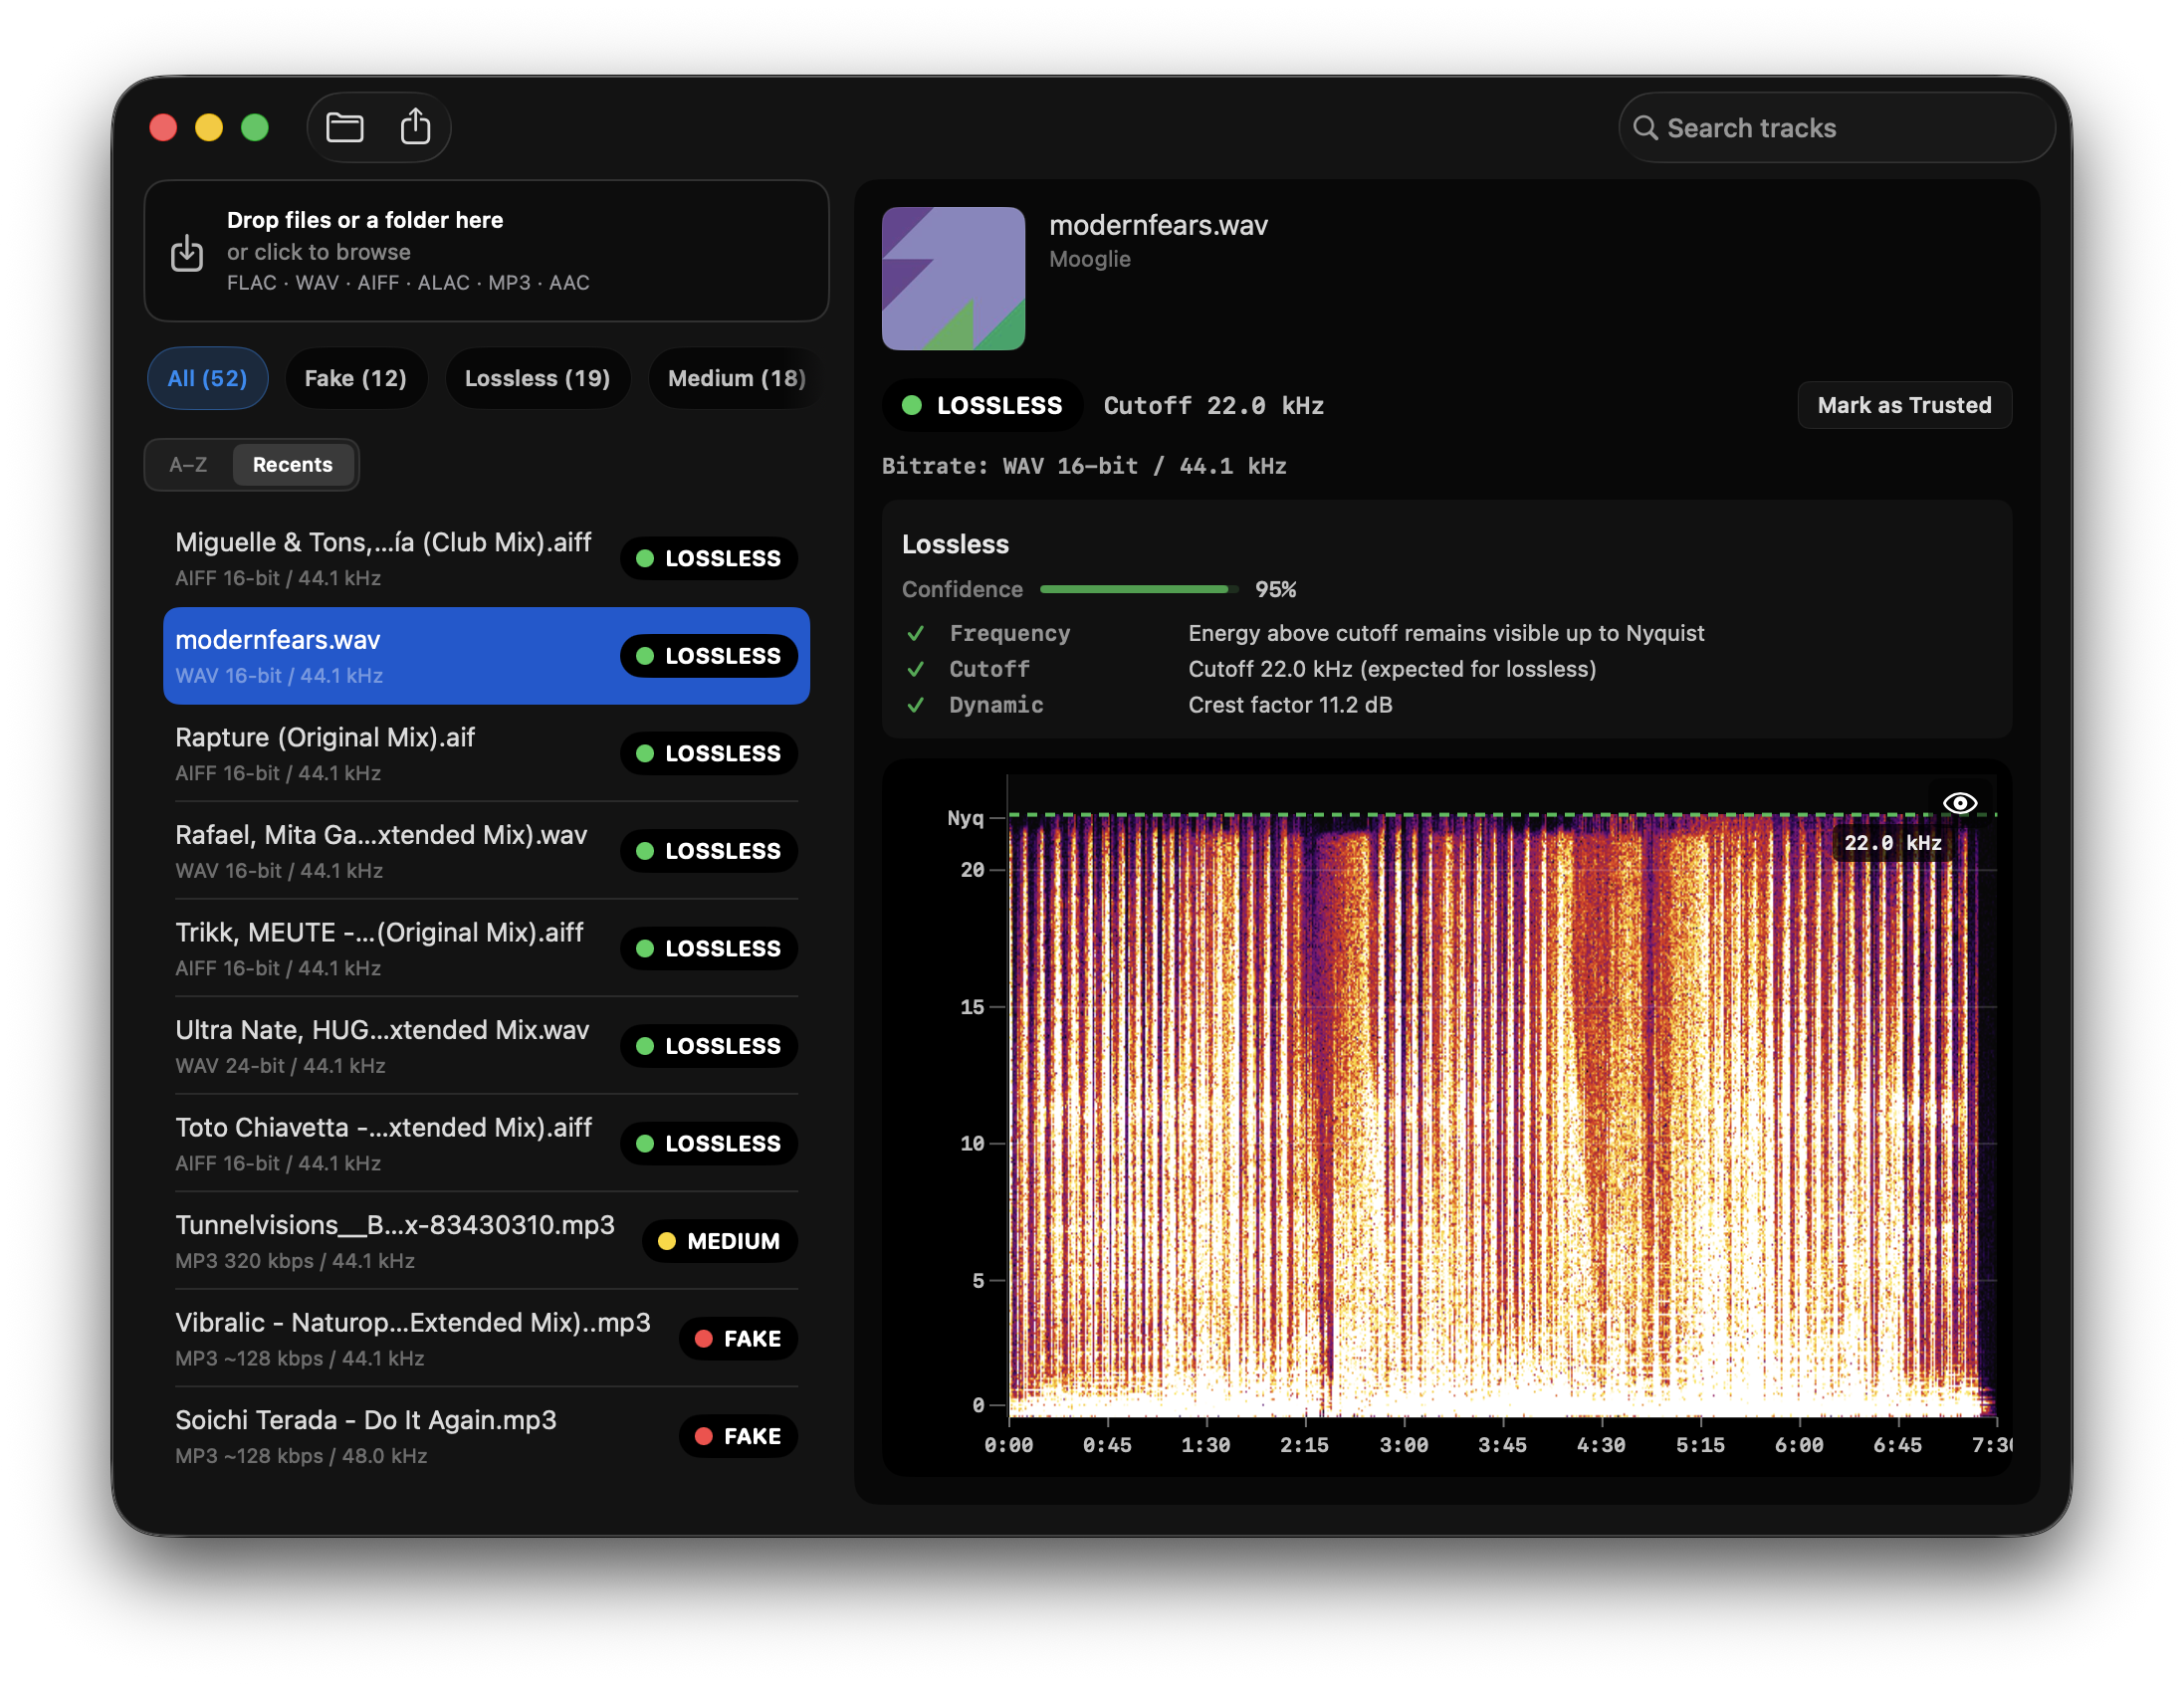Pick the Vibralic - Naturop Extended Mix mp3
Image resolution: width=2184 pixels, height=1684 pixels.
tap(486, 1338)
